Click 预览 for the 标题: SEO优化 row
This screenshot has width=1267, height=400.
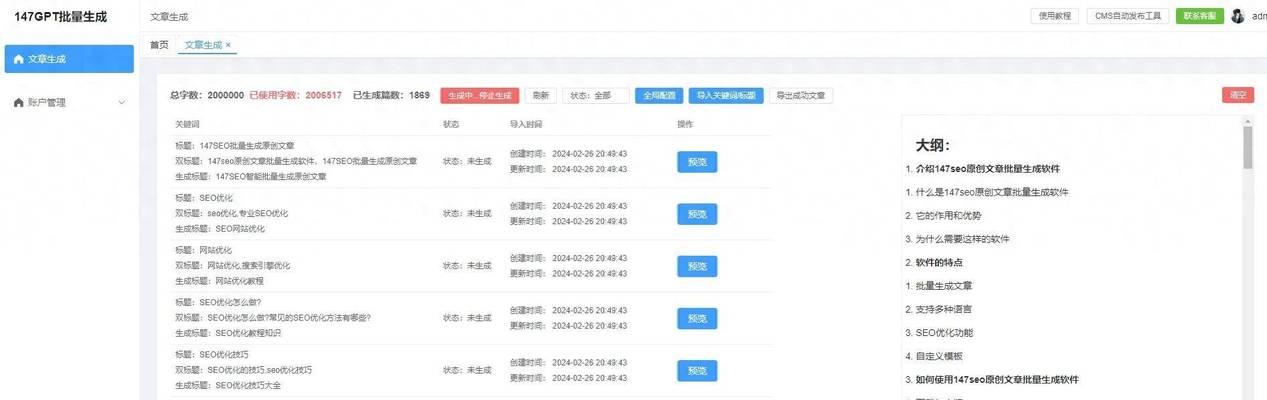[x=697, y=214]
